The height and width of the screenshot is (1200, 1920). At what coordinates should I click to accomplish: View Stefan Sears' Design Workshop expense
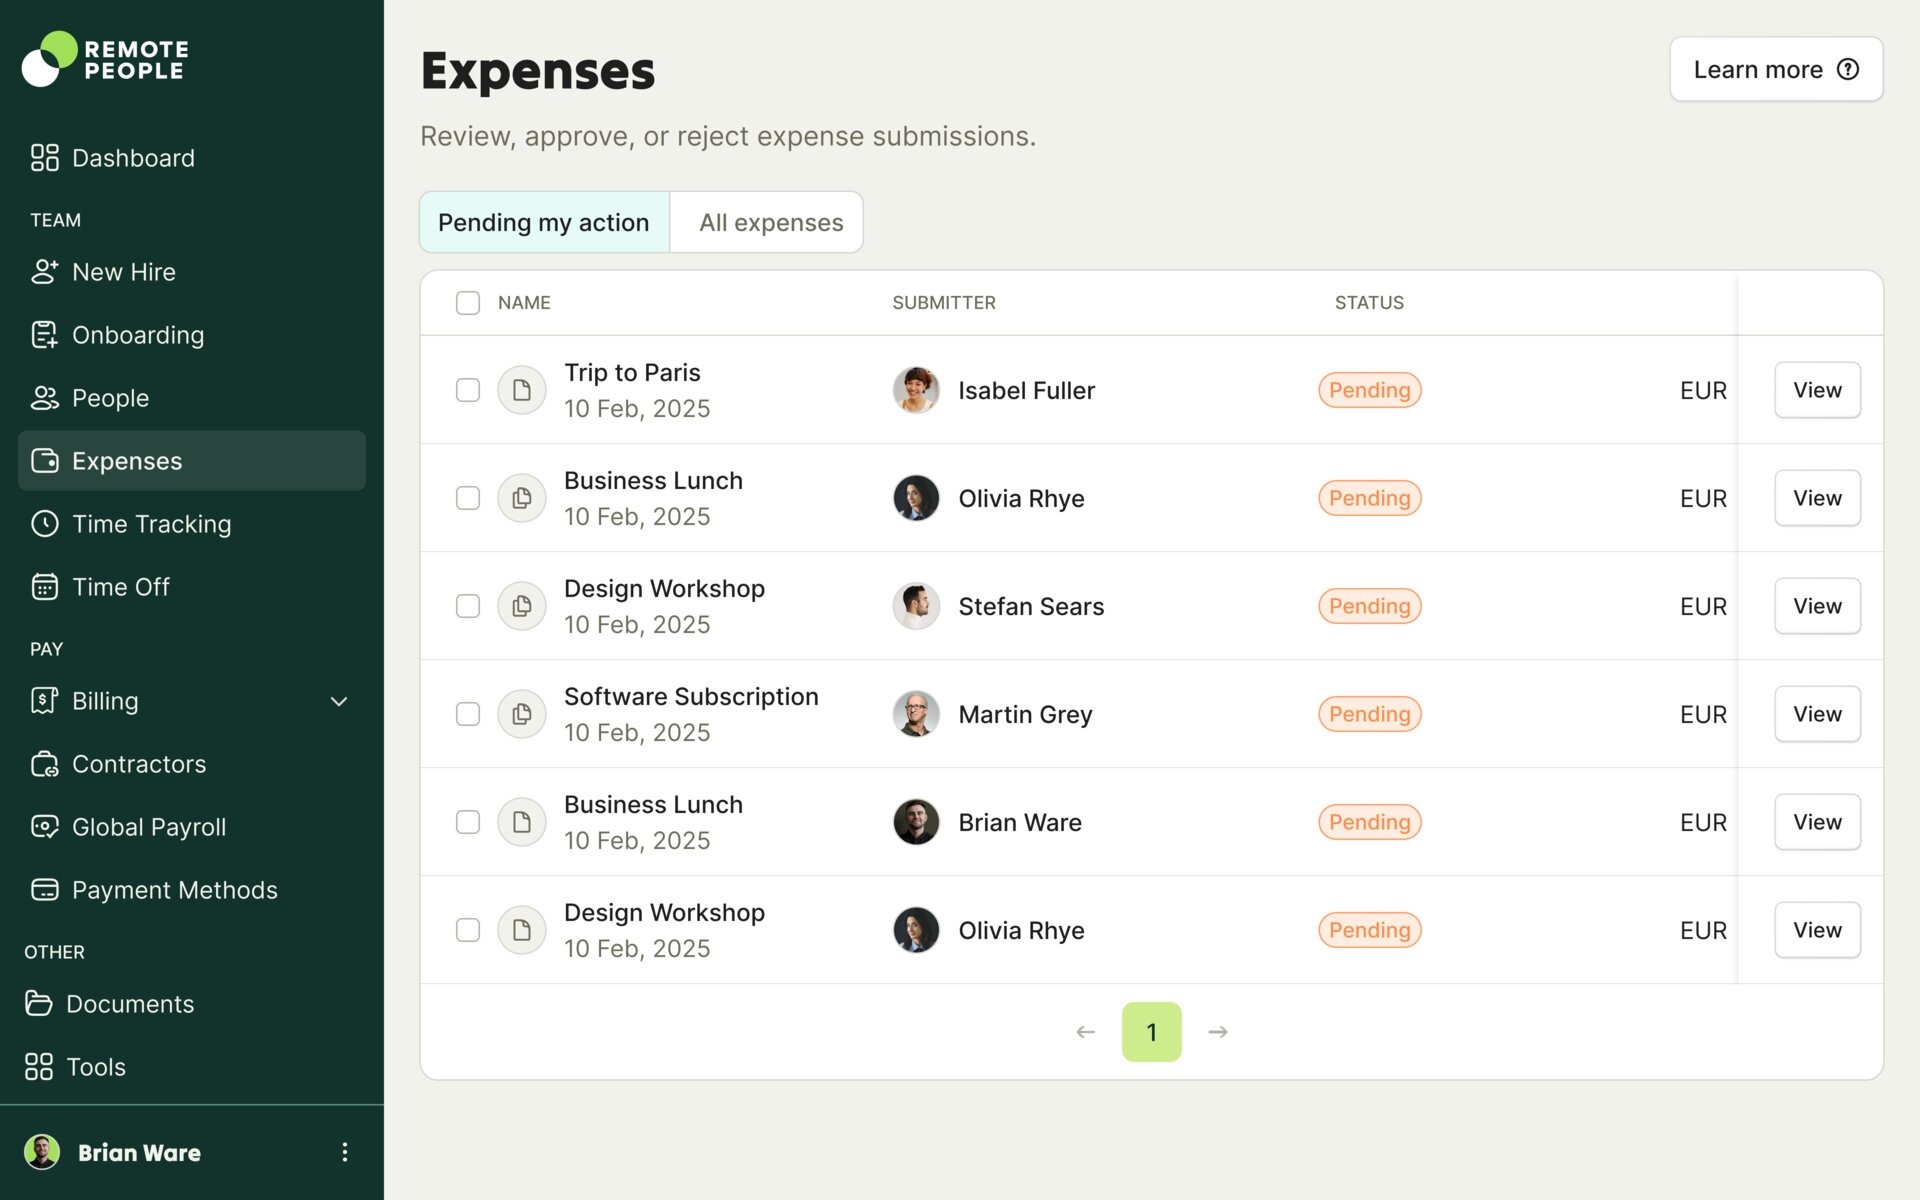click(1816, 606)
